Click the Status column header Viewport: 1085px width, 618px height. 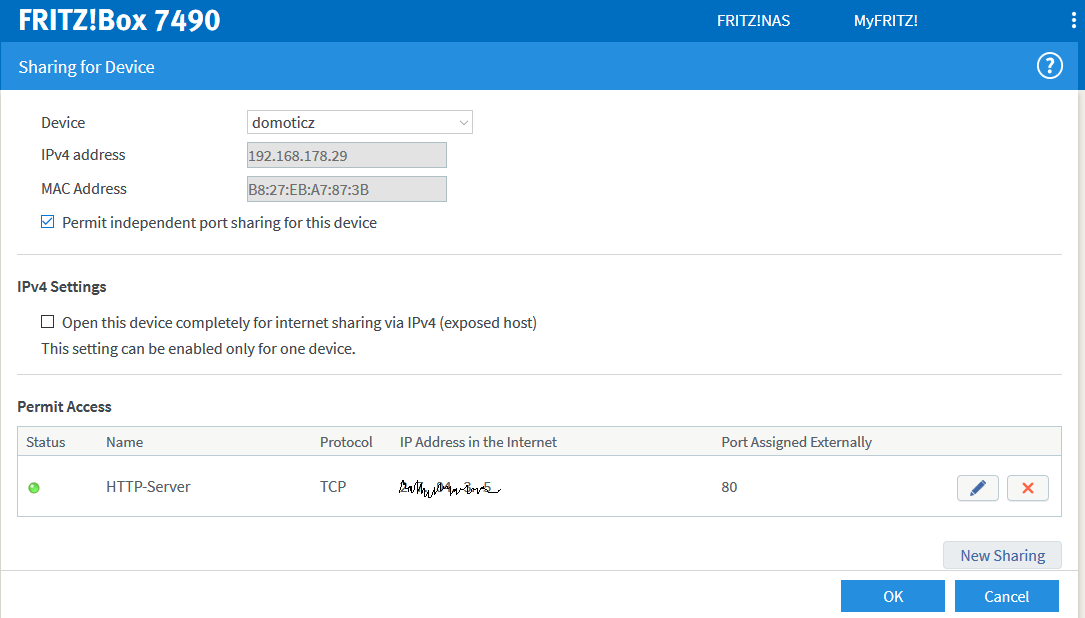point(46,442)
